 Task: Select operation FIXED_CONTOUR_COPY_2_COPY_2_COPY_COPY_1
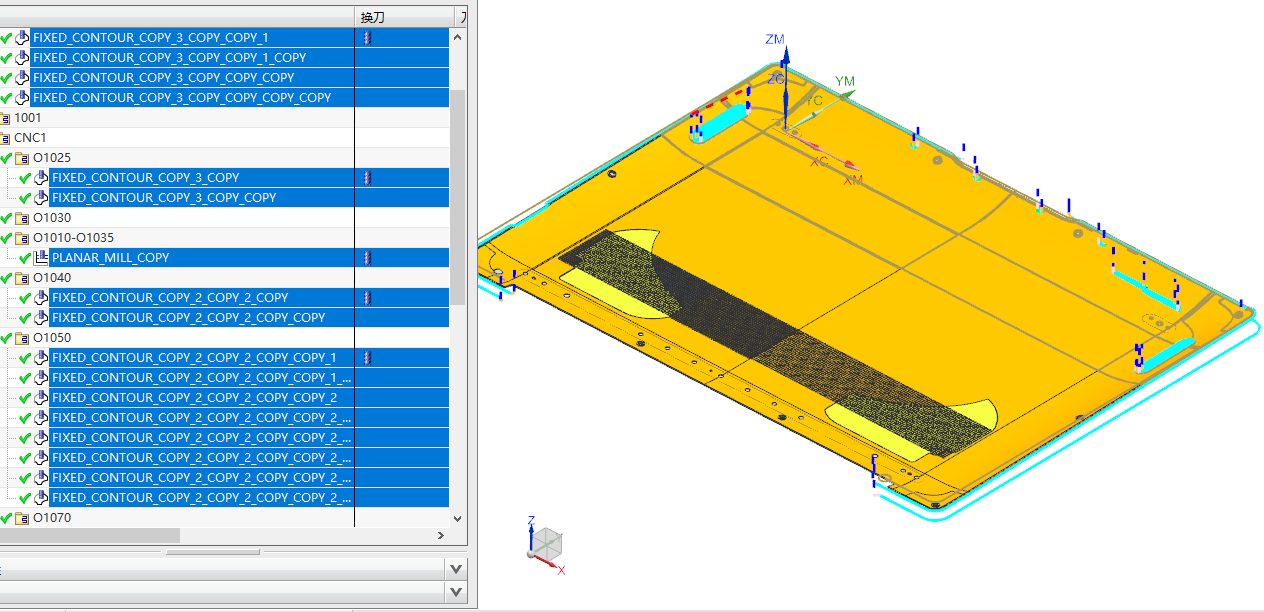[194, 358]
